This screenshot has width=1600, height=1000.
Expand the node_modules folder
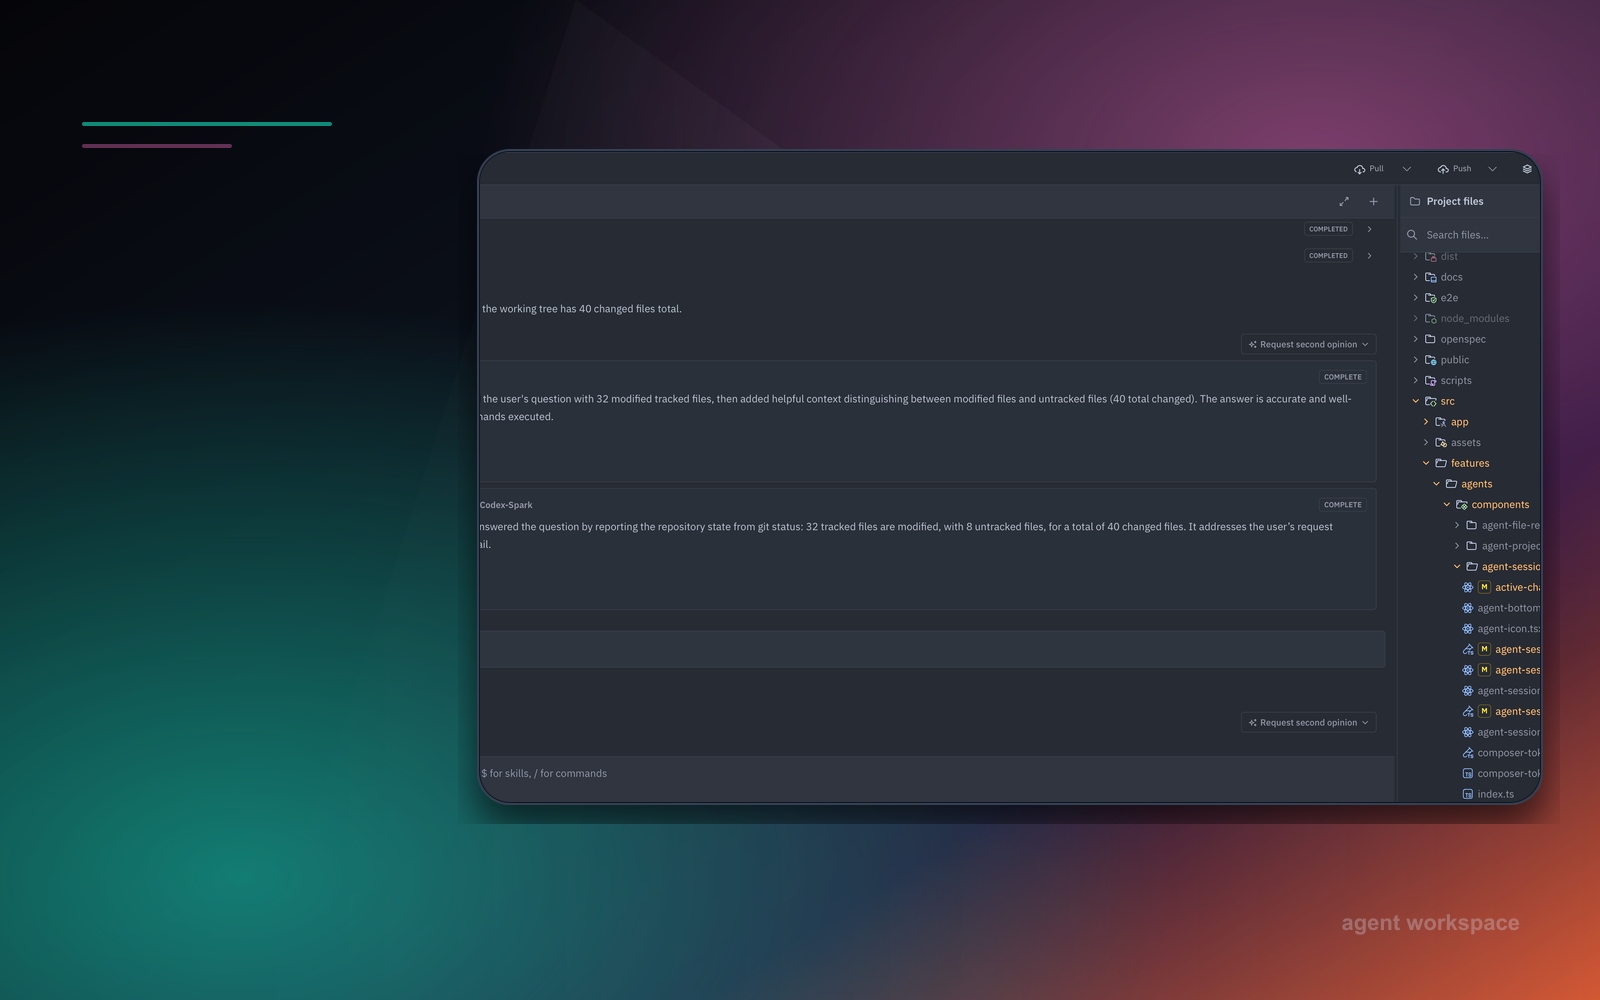1416,319
